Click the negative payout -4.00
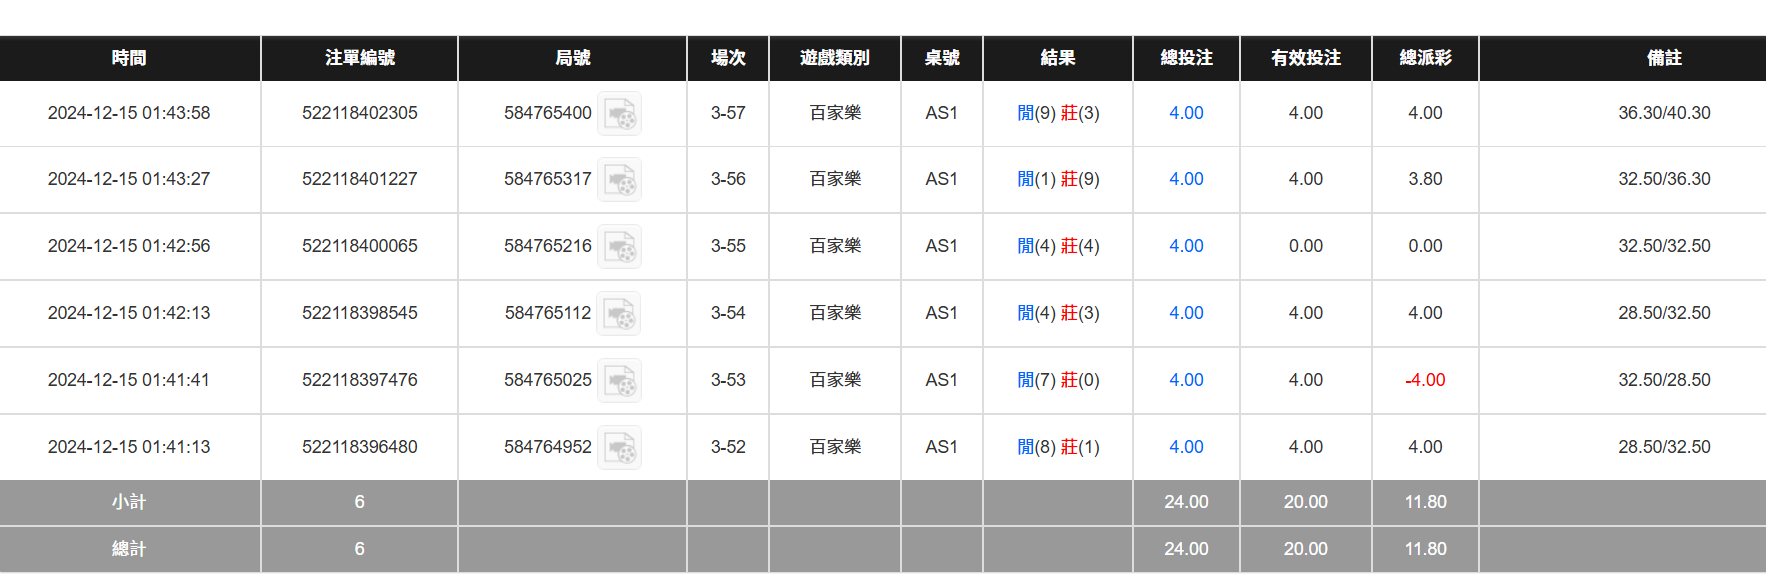 pos(1425,380)
